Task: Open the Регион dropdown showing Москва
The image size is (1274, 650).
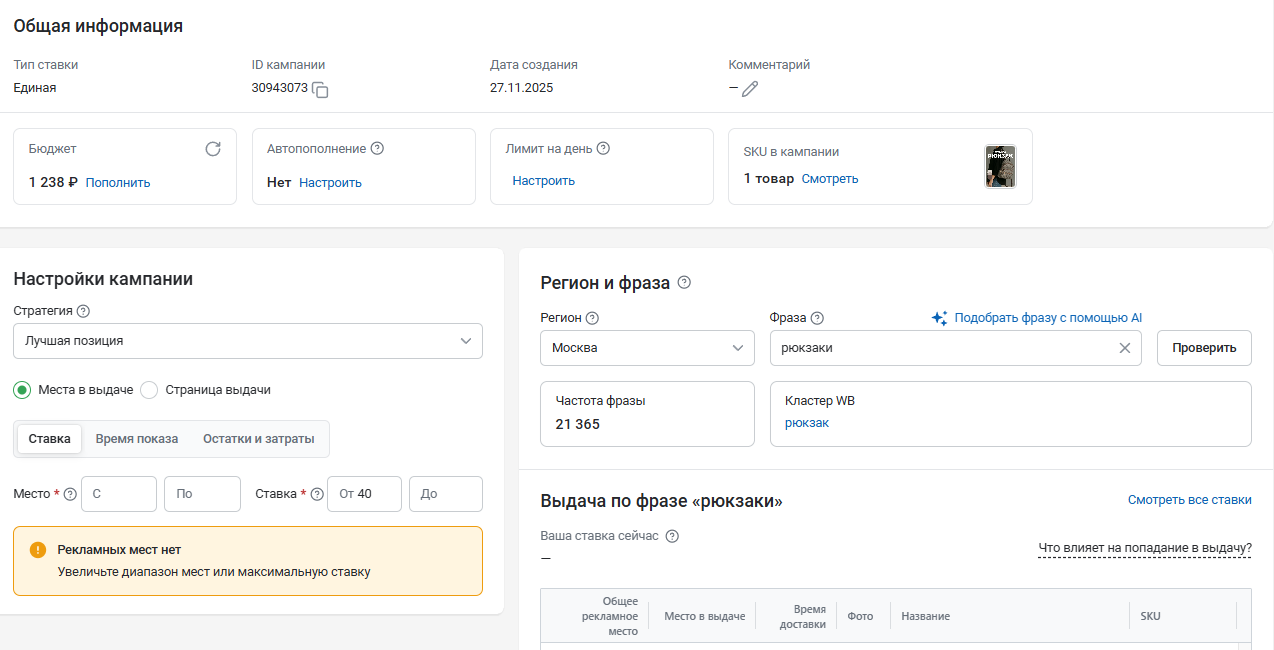Action: point(647,348)
